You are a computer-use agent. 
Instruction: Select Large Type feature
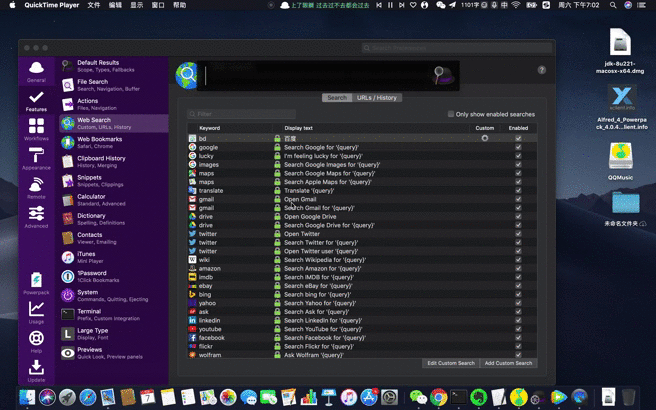point(114,334)
